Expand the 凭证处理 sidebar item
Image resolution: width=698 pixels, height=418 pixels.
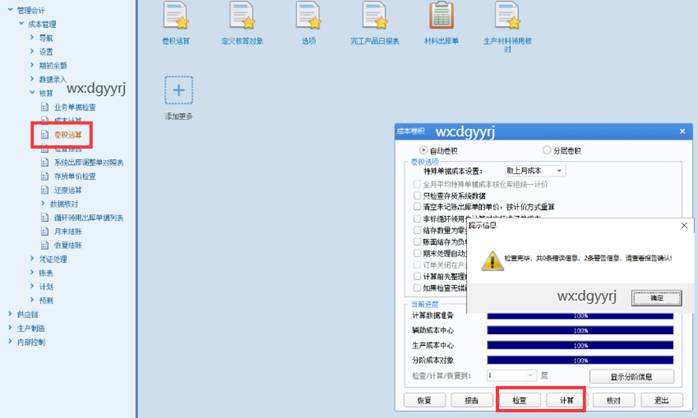coord(33,258)
